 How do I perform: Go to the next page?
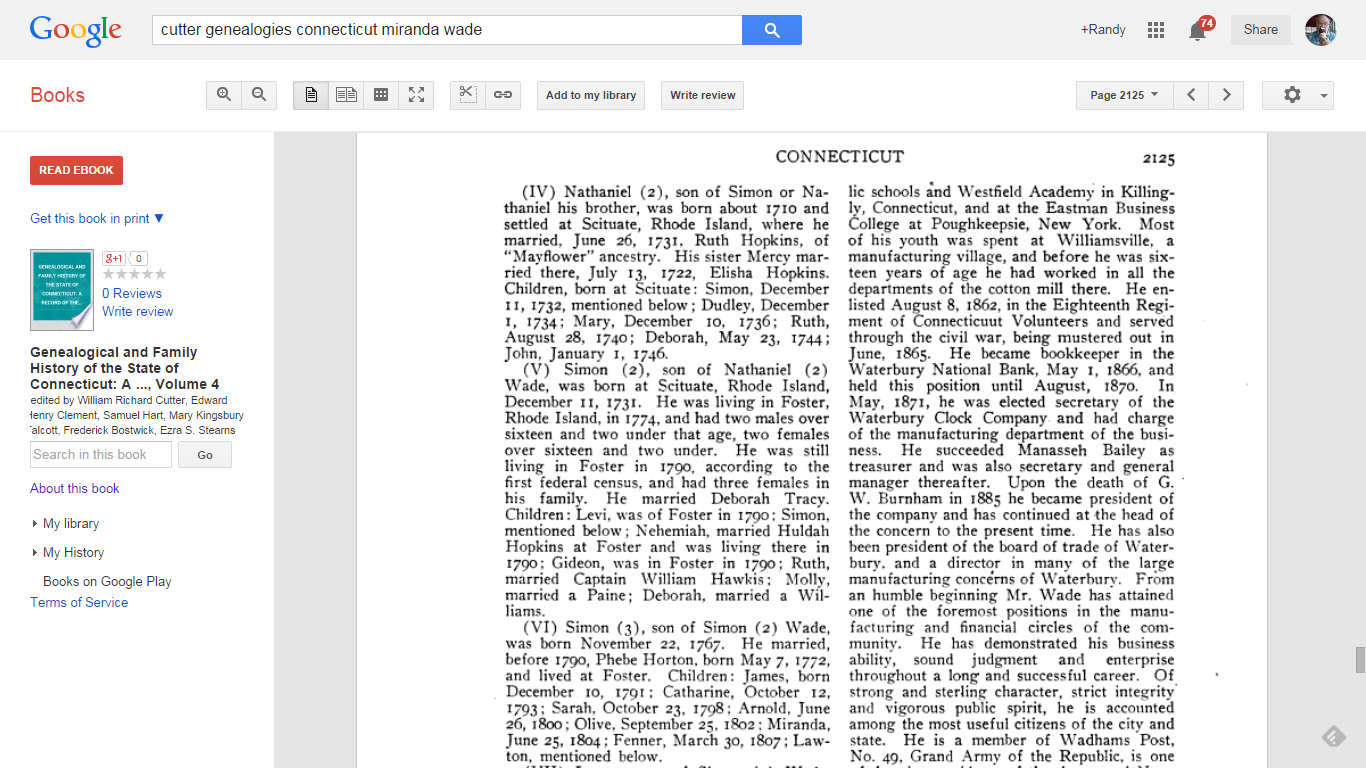(1227, 94)
